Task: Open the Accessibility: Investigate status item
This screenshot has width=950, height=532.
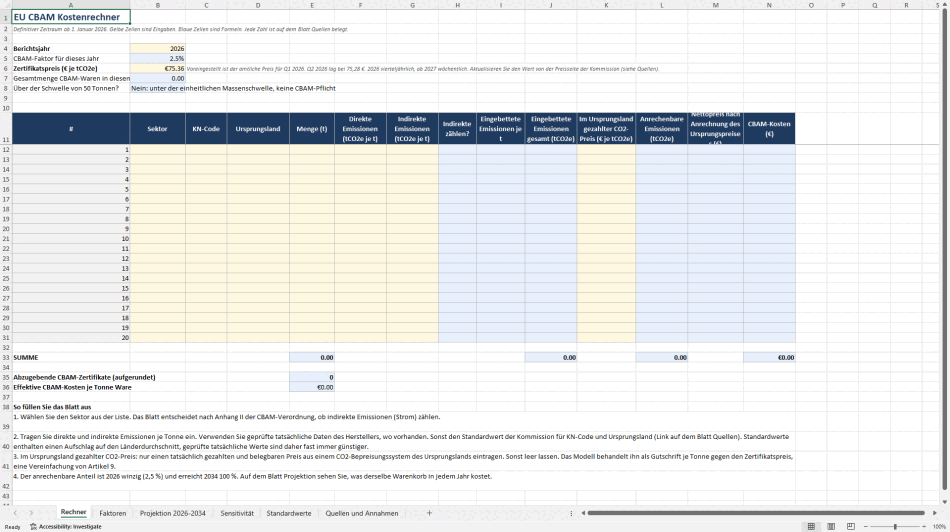Action: coord(66,527)
